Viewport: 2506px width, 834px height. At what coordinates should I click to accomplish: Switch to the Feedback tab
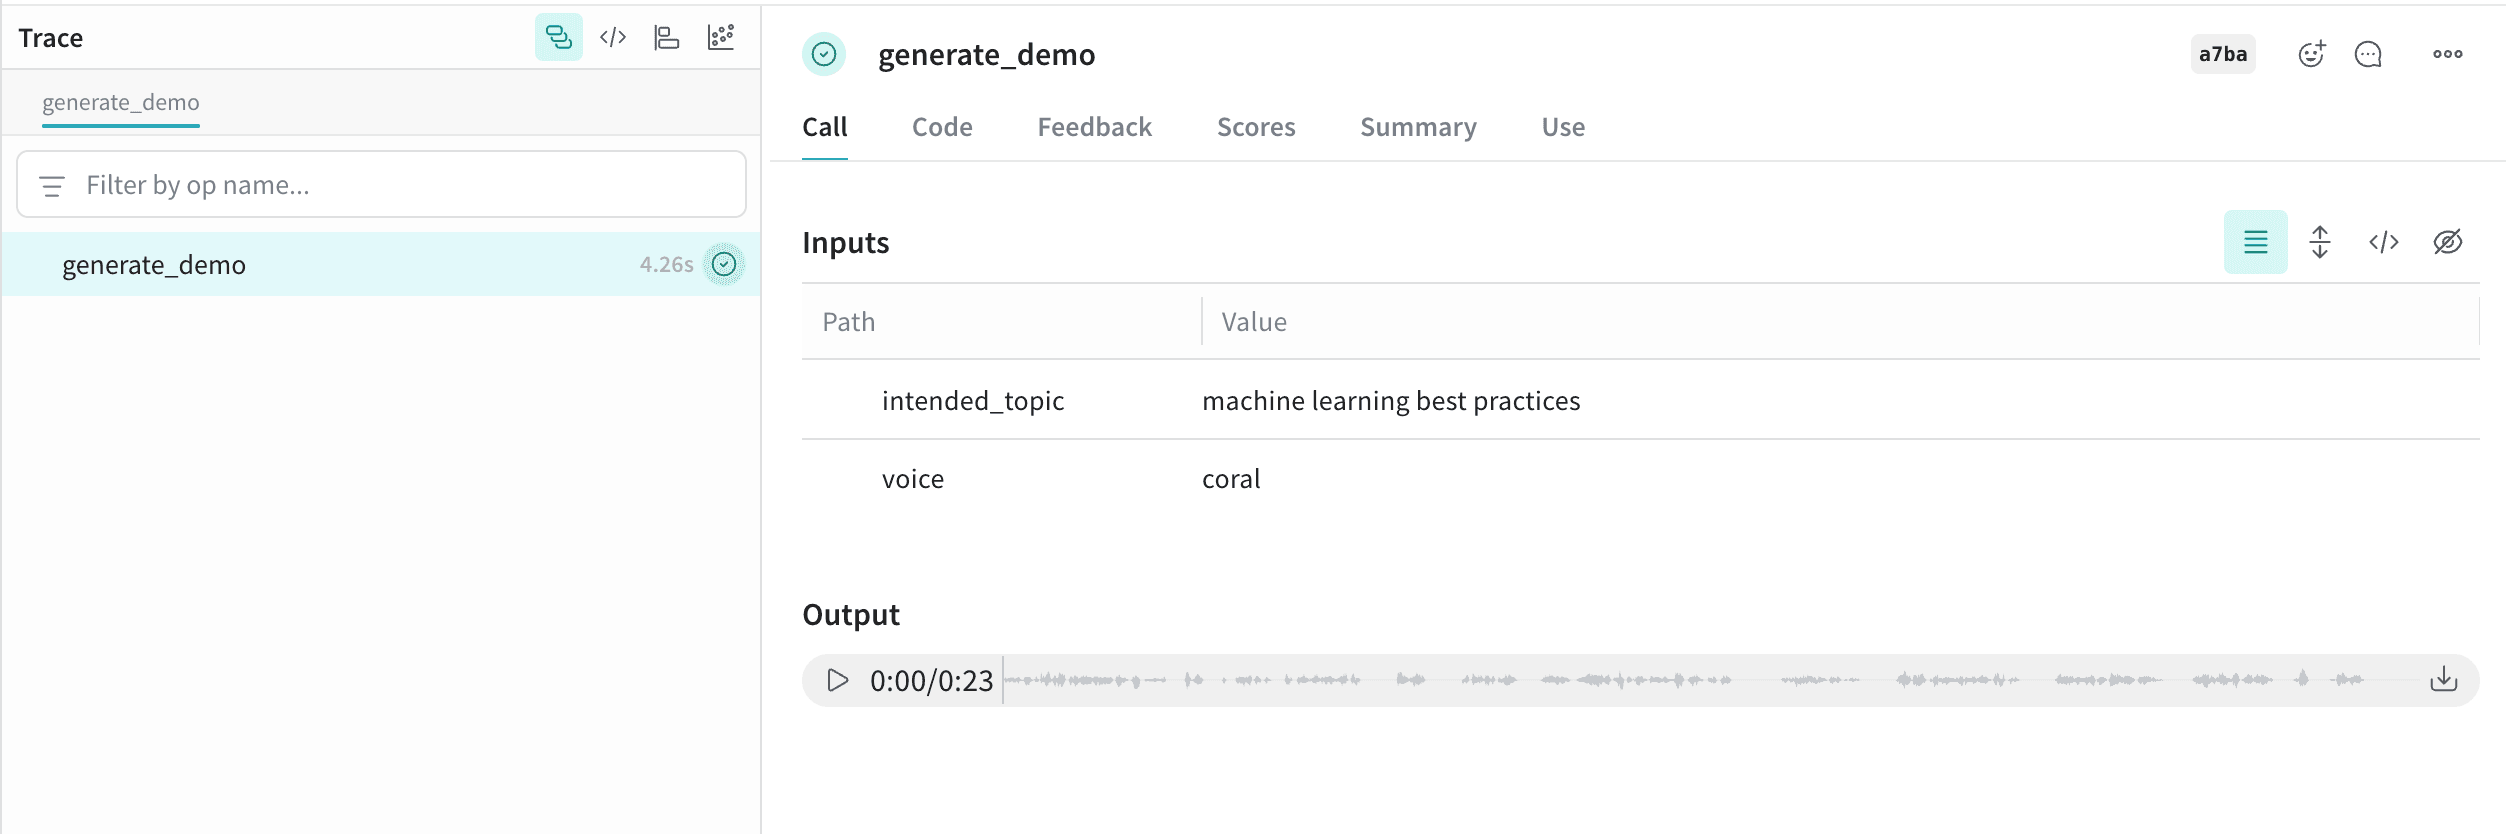click(1094, 127)
